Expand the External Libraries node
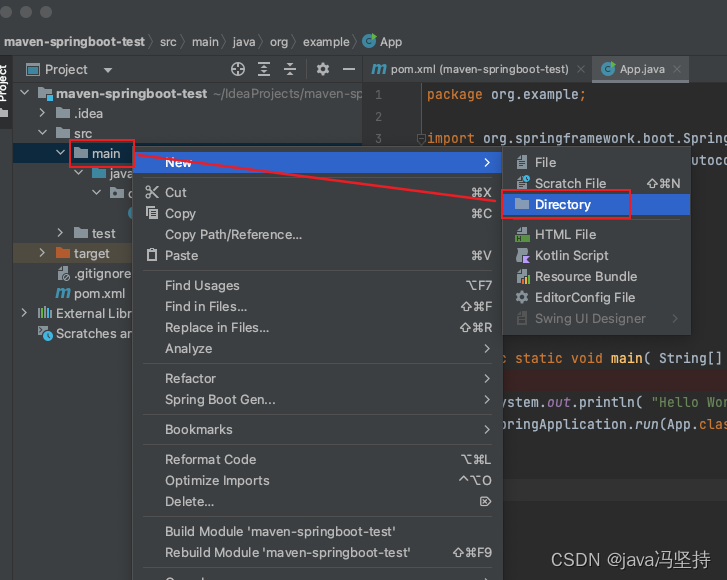The image size is (727, 580). [24, 313]
